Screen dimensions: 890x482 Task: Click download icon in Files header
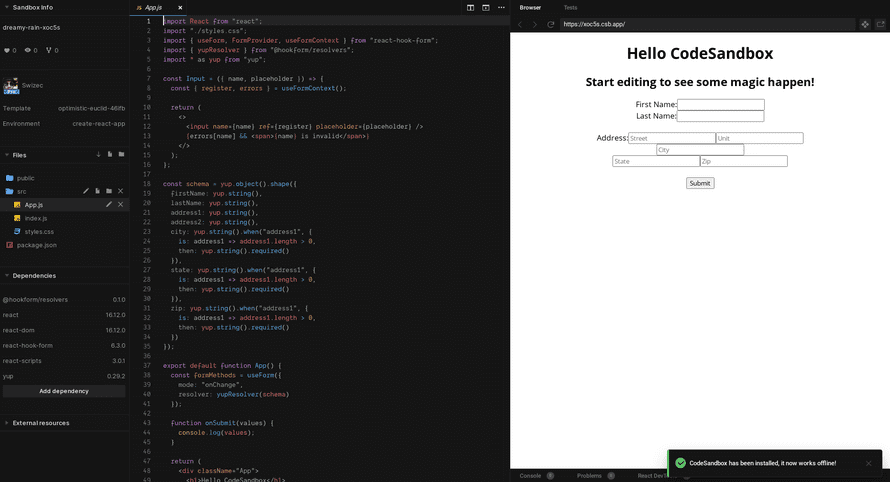click(x=98, y=155)
